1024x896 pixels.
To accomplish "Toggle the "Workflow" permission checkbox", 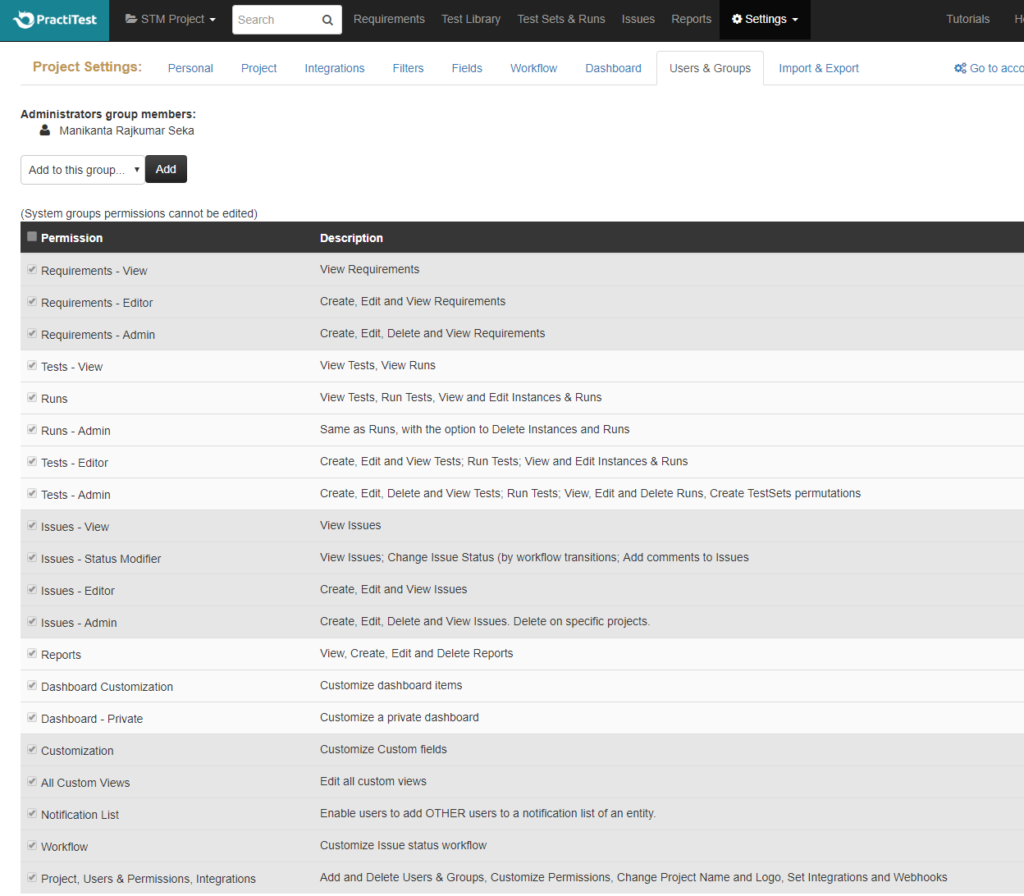I will [x=31, y=846].
